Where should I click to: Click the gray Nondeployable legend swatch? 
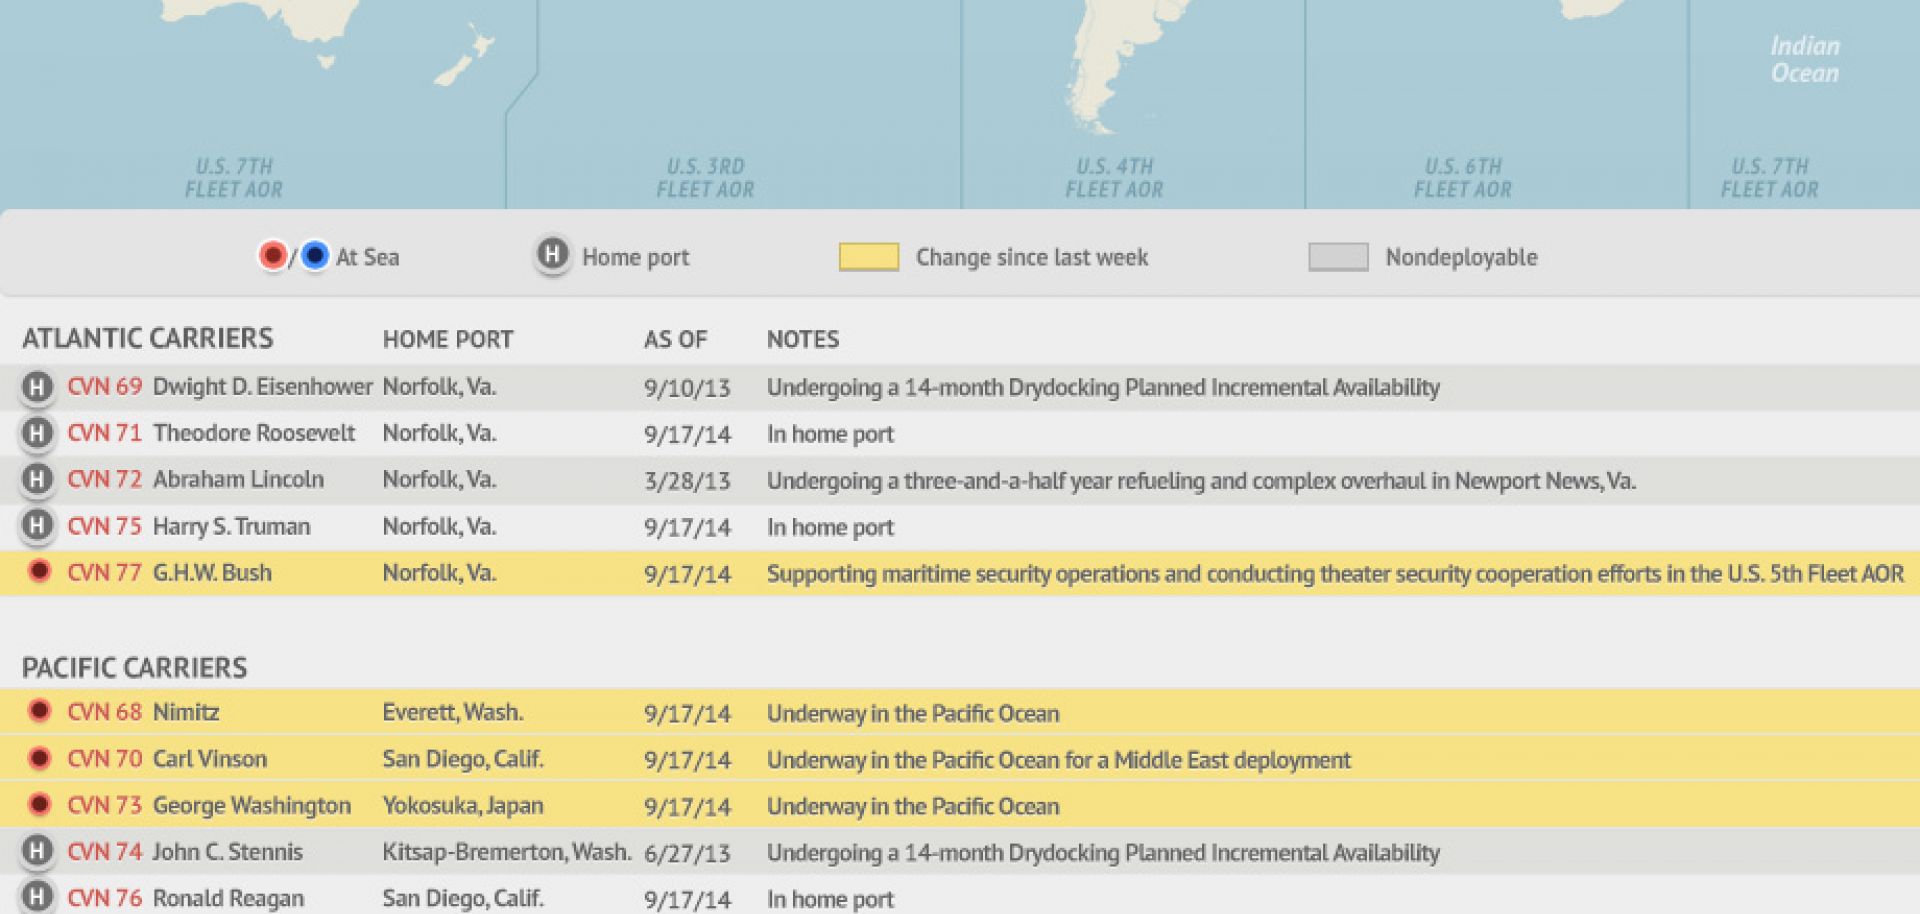pos(1338,257)
